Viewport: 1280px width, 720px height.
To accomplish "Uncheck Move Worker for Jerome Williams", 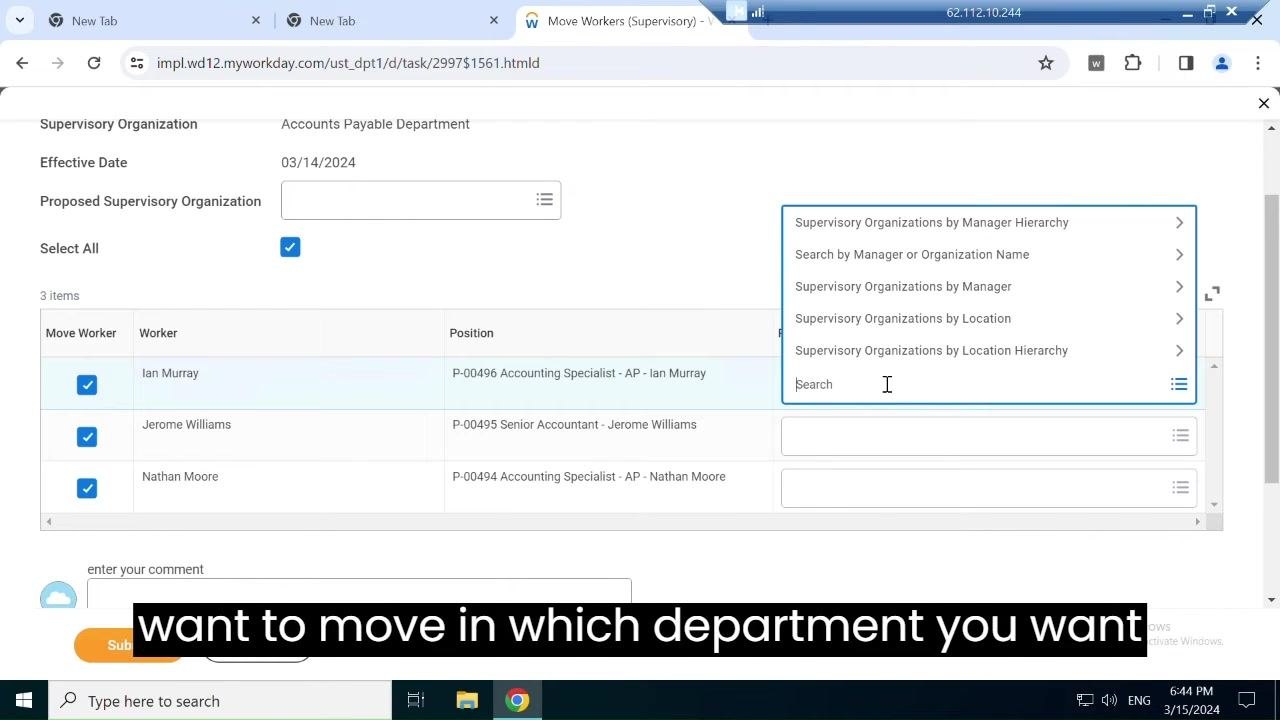I will 87,437.
